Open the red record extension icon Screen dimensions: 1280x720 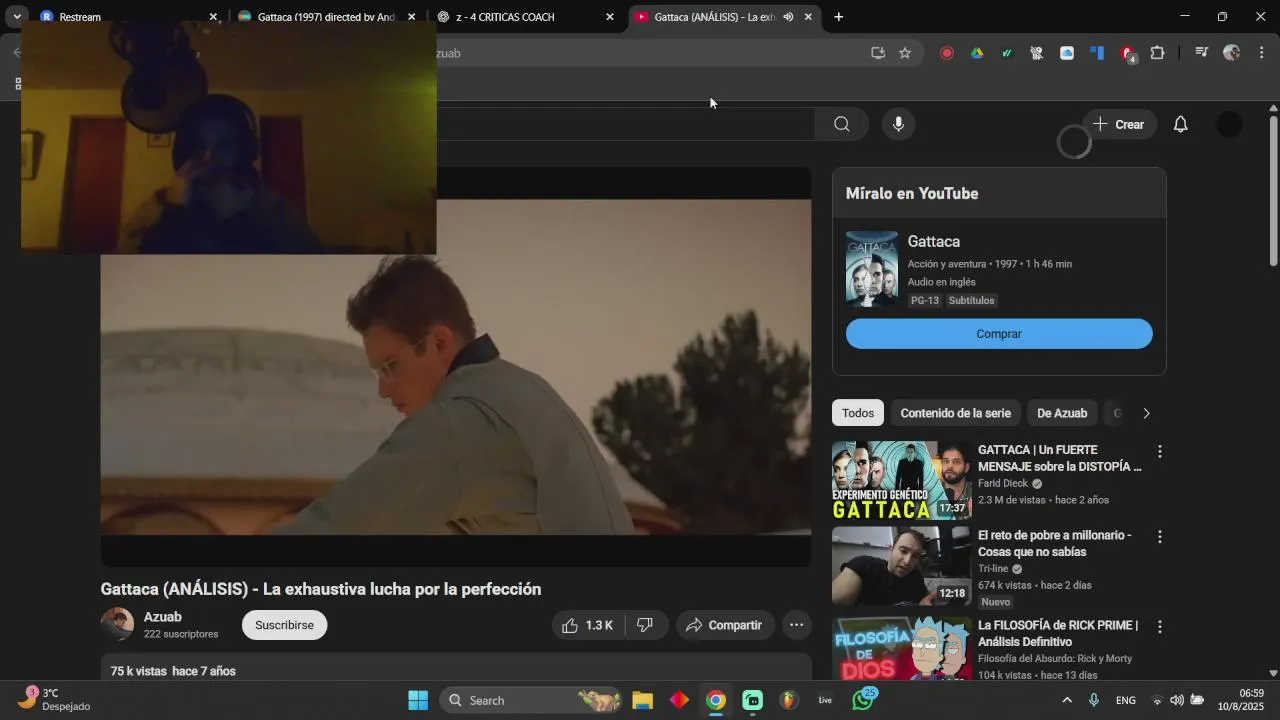point(947,53)
